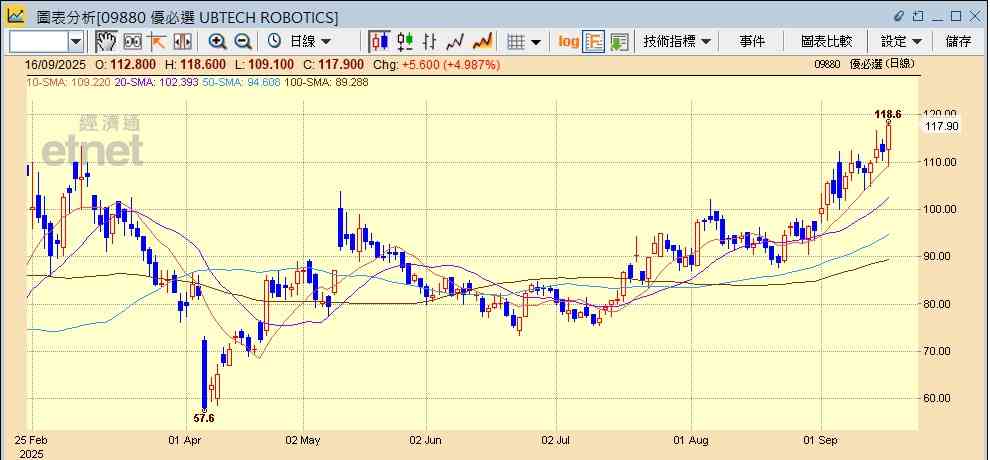
Task: Toggle the data legend panel icon
Action: (x=593, y=42)
